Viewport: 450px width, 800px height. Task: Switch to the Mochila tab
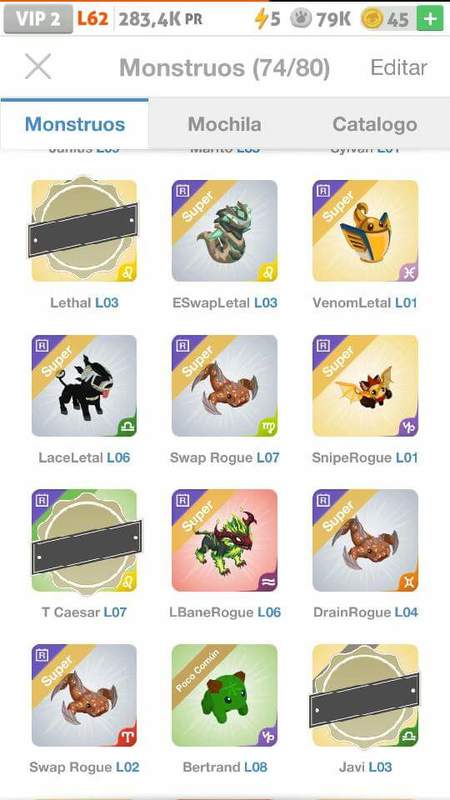pos(224,124)
